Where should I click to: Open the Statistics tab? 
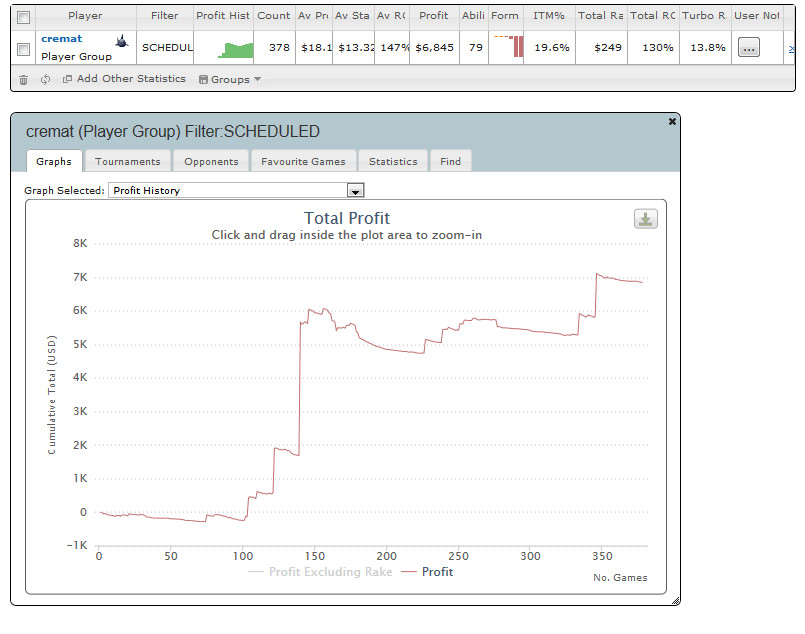point(393,161)
